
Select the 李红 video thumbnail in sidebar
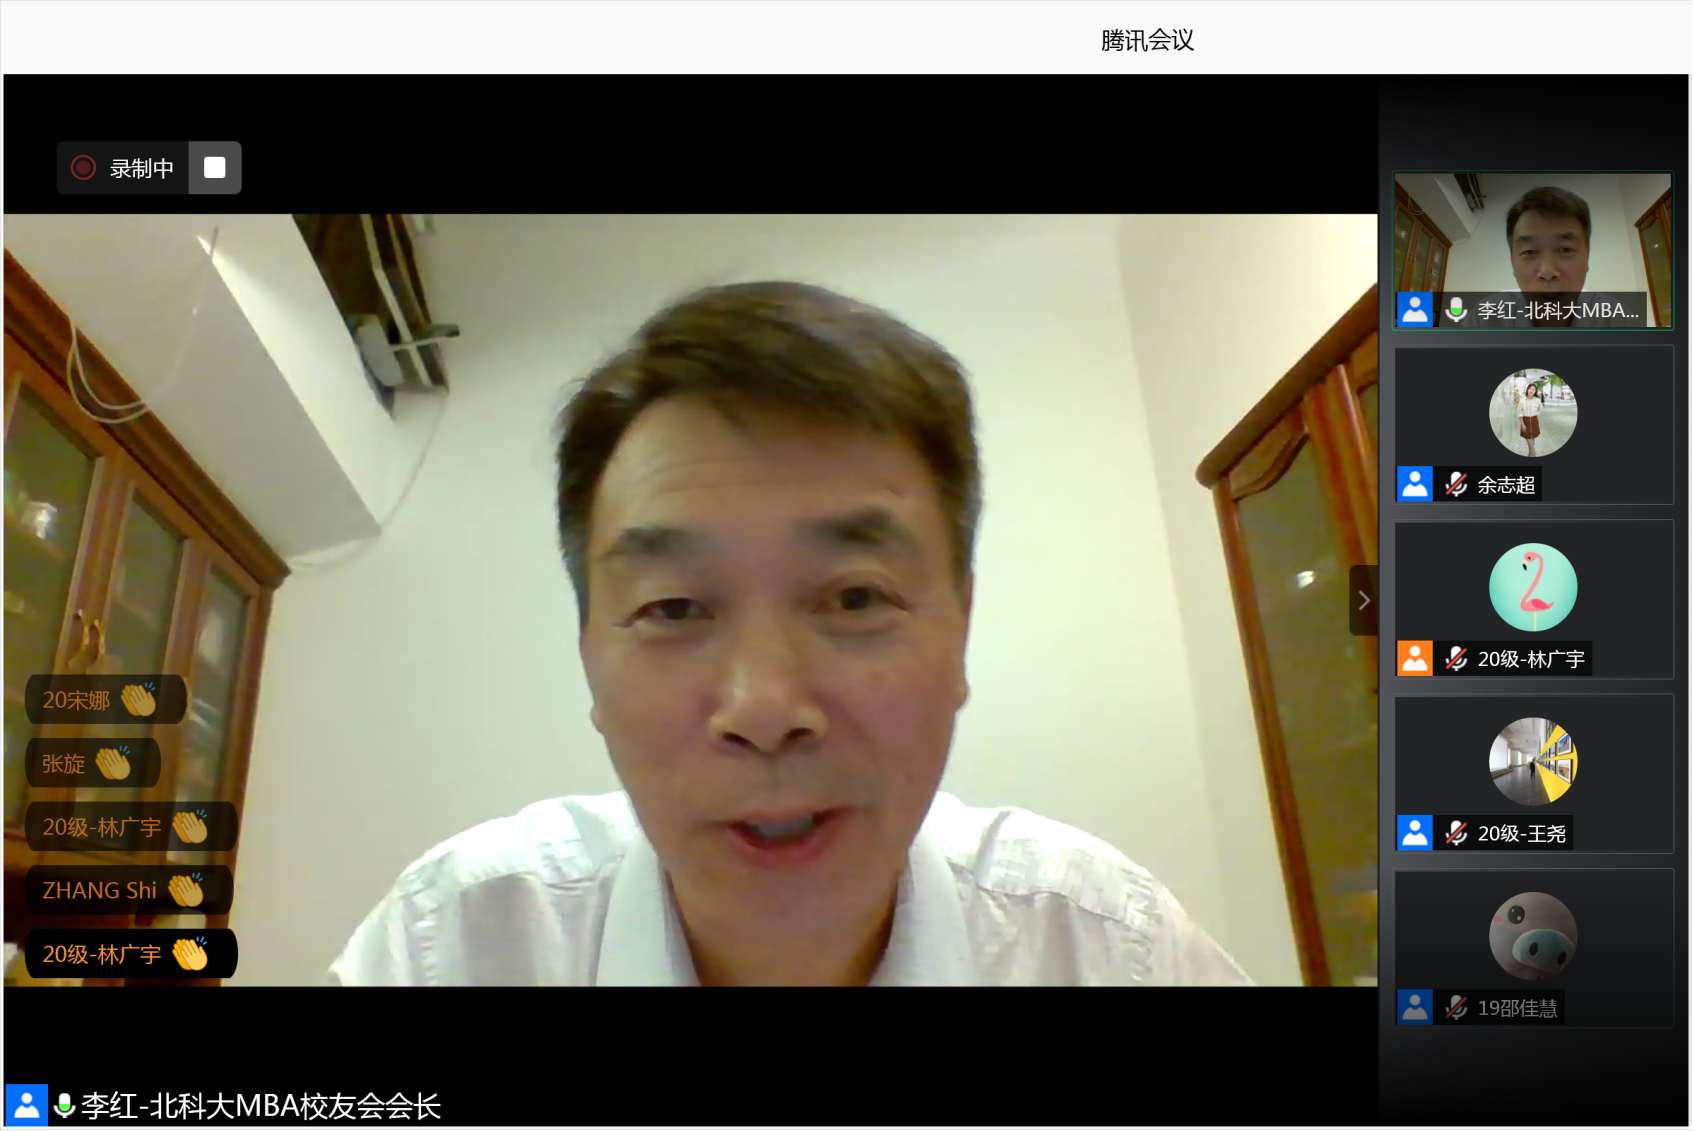1532,240
